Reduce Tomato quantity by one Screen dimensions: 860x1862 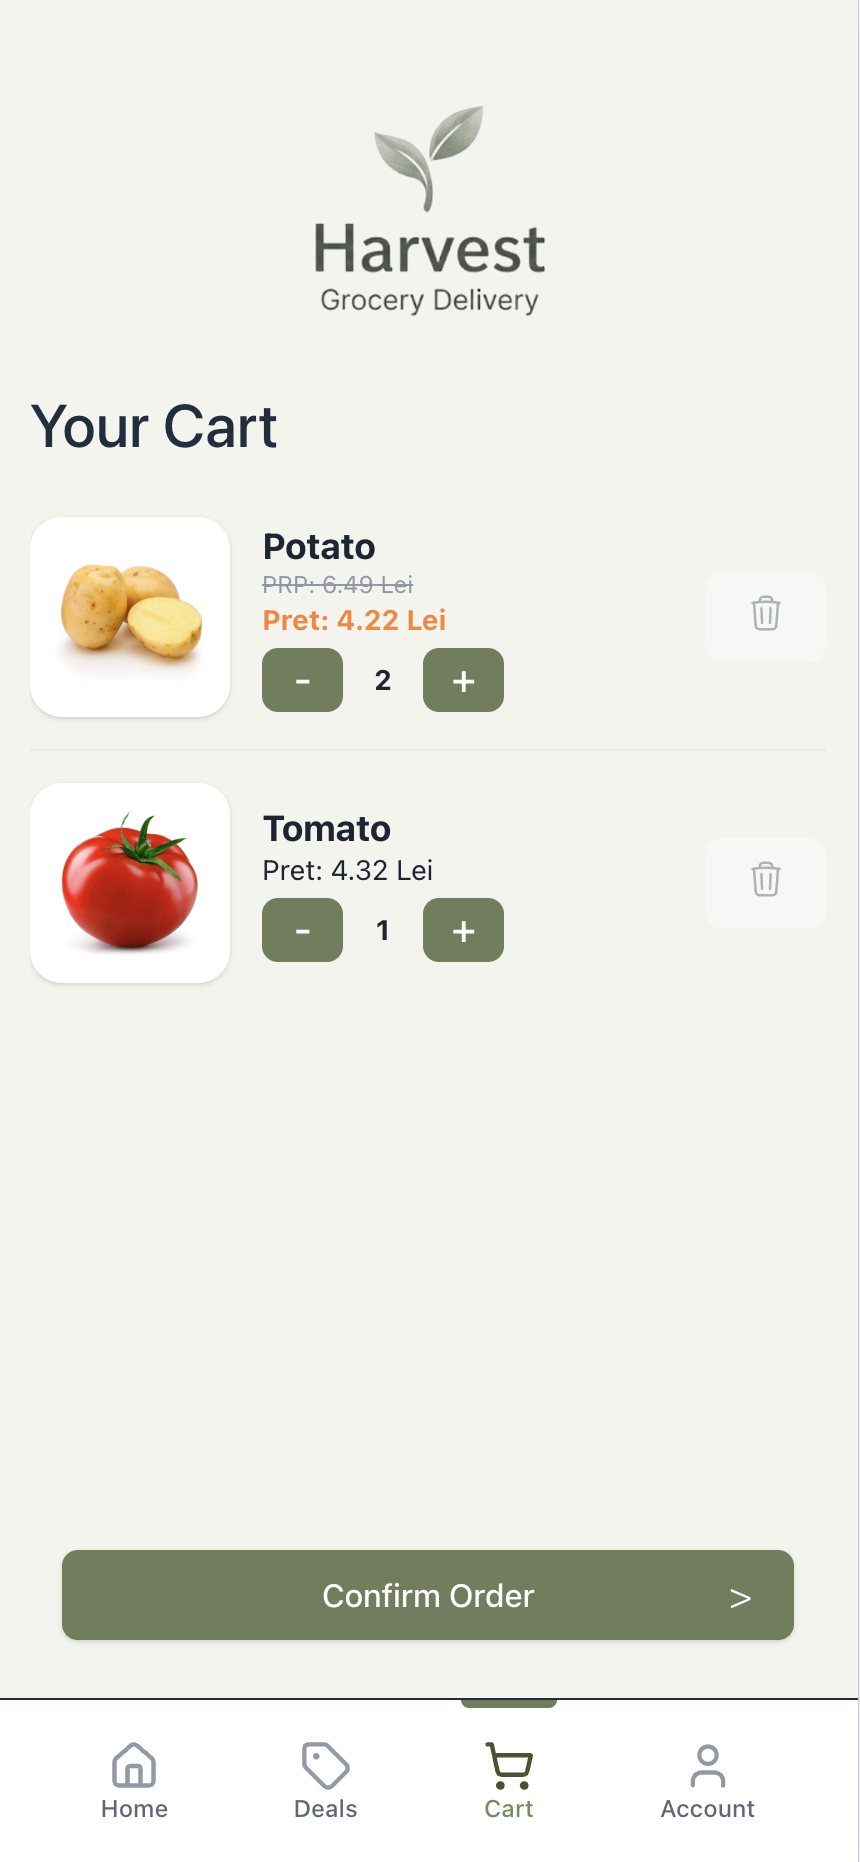(x=302, y=931)
